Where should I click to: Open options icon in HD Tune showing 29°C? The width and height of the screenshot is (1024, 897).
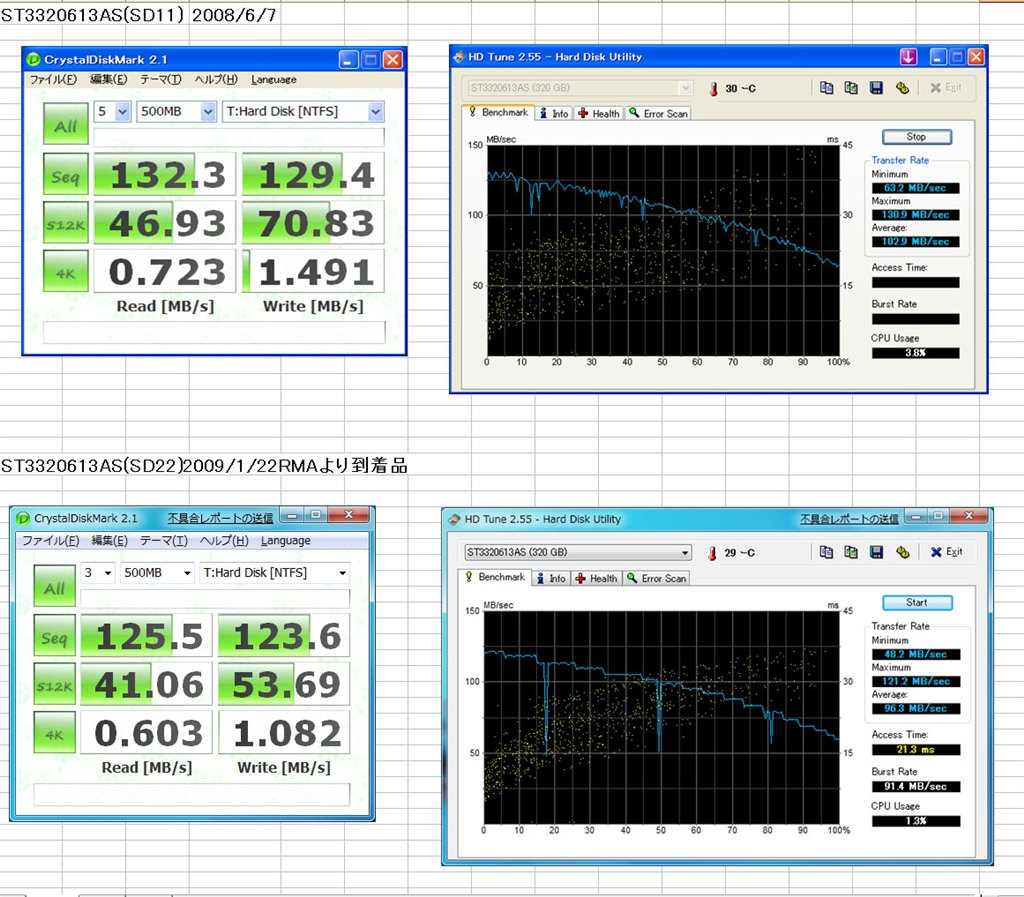(x=901, y=552)
